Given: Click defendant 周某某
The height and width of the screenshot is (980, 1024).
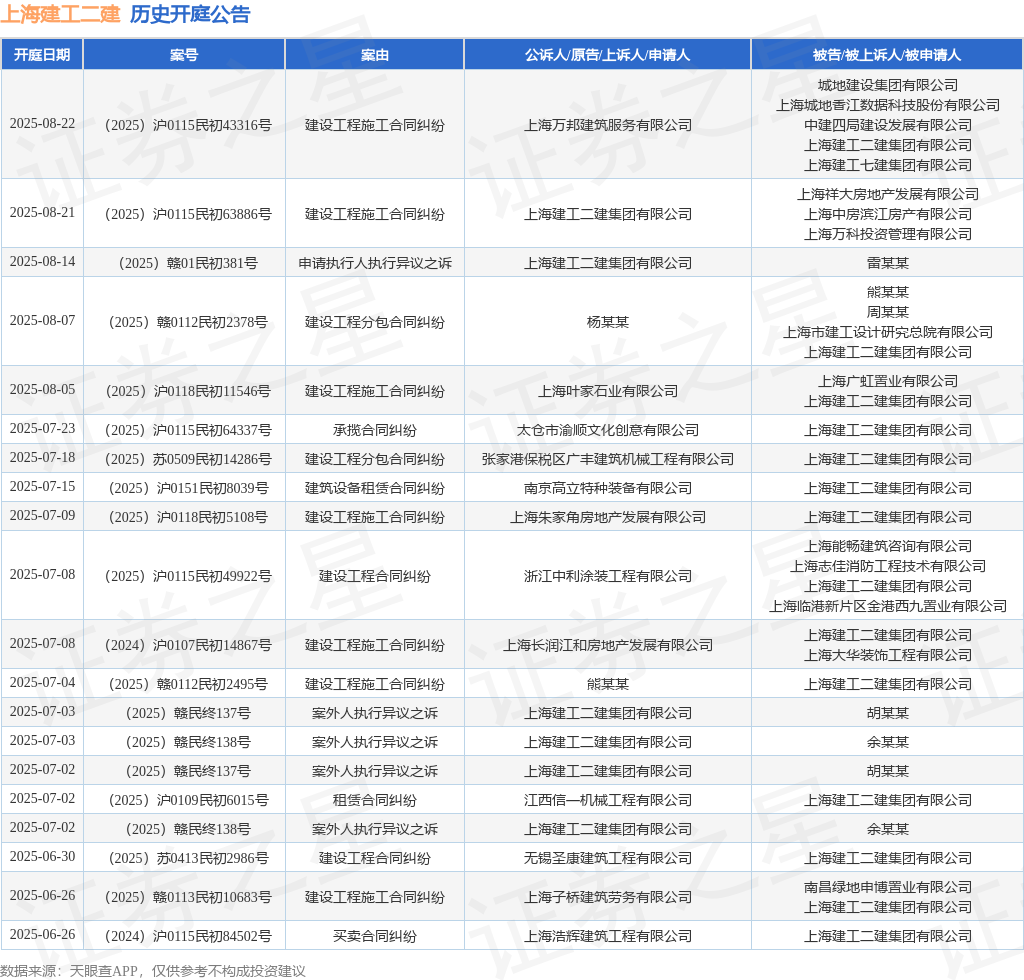Looking at the screenshot, I should pos(888,312).
